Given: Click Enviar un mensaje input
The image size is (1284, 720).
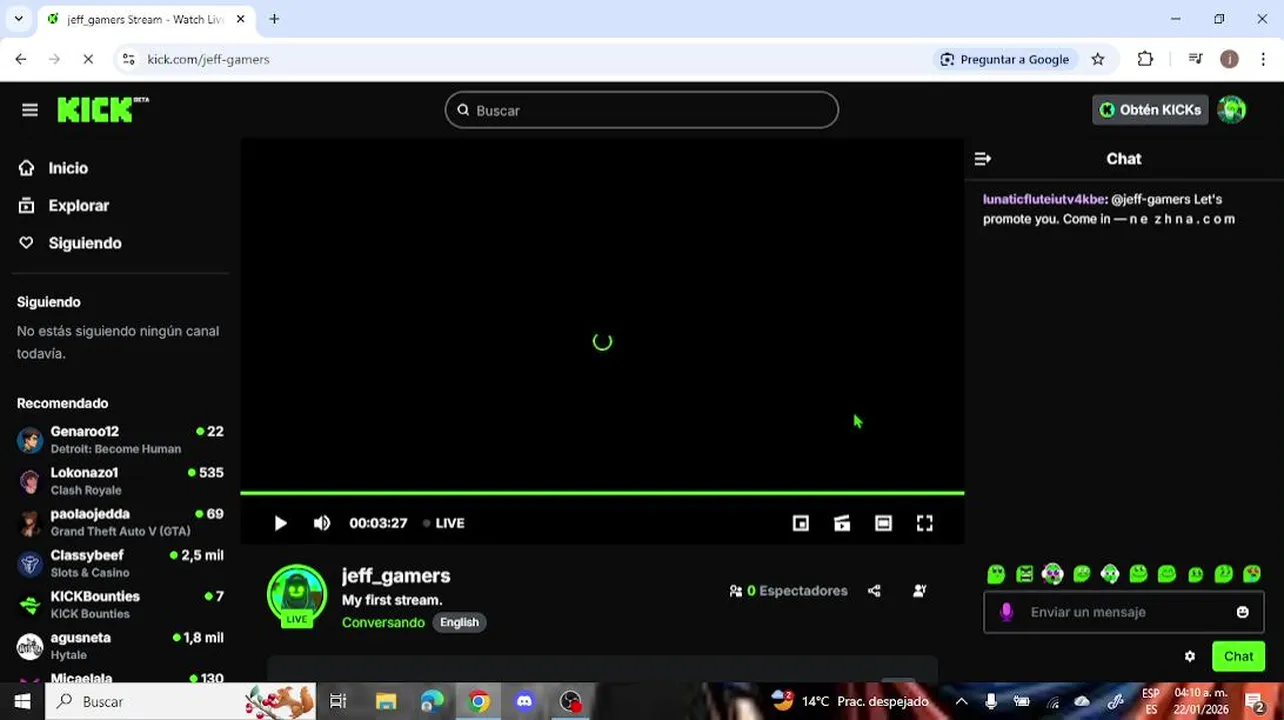Looking at the screenshot, I should 1124,612.
